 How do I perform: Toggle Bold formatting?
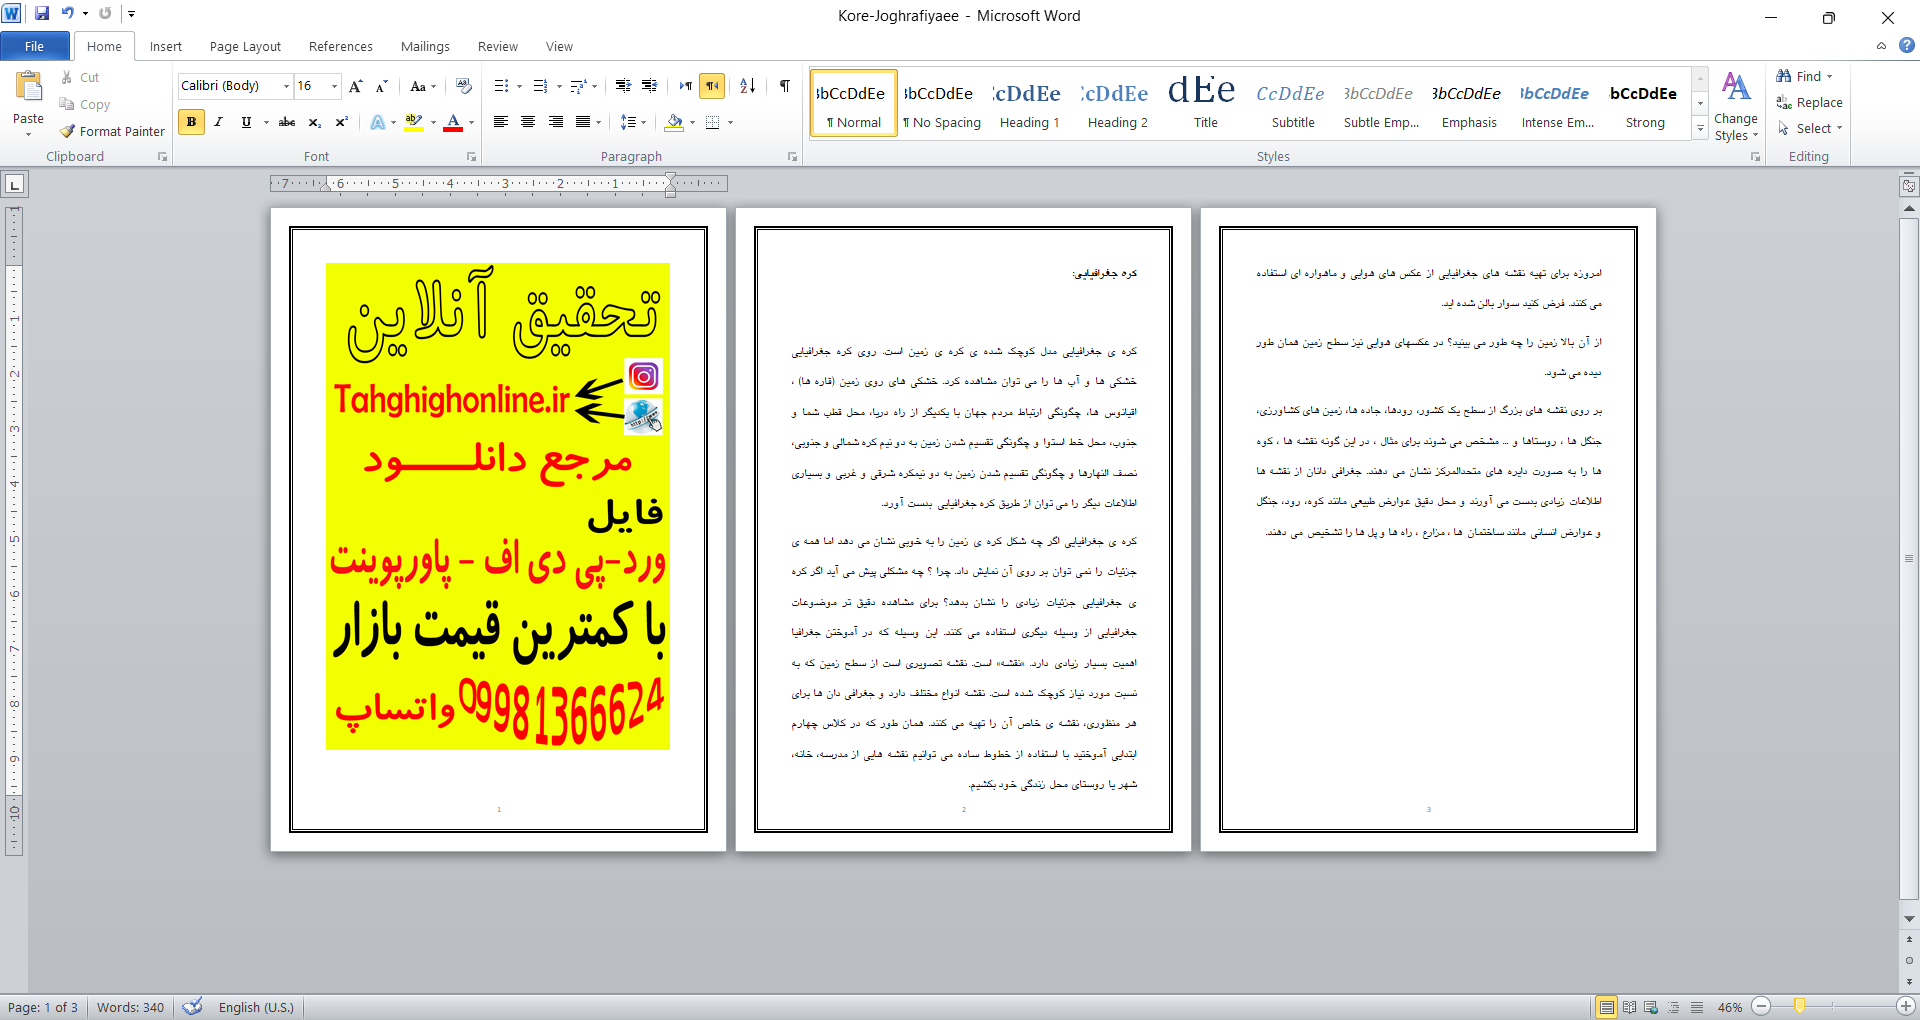point(191,122)
